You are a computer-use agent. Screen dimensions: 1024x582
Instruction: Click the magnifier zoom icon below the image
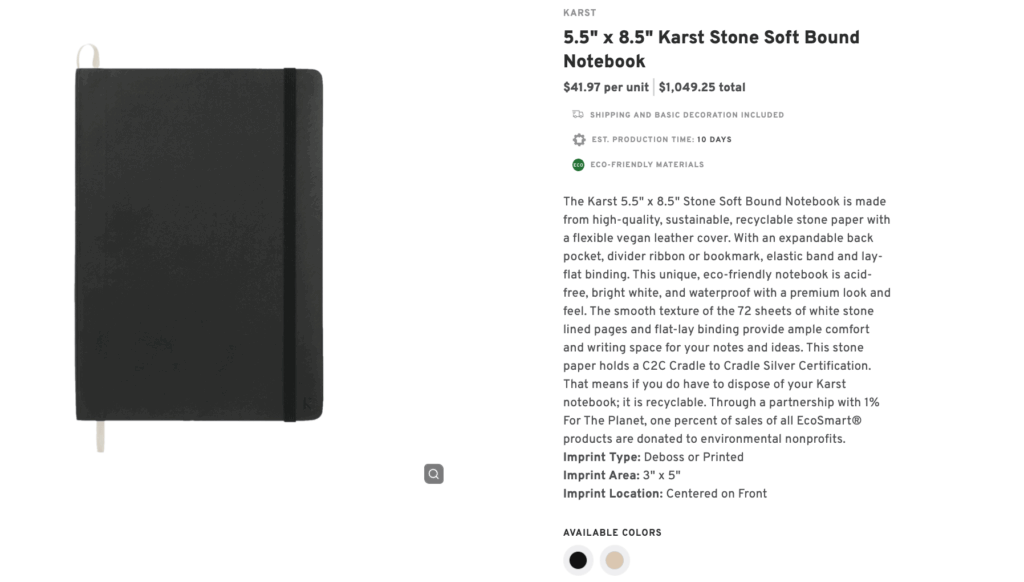[433, 473]
